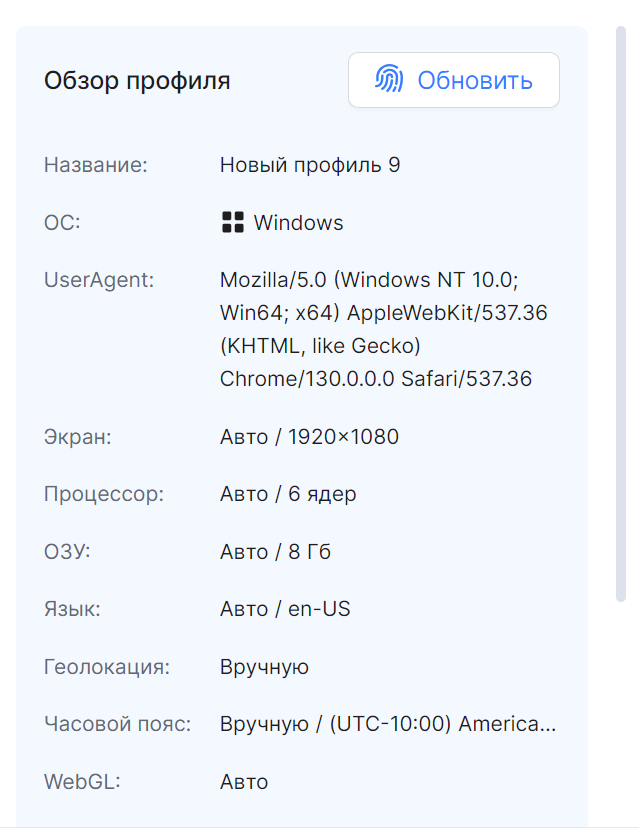This screenshot has height=839, width=639.
Task: Click the processor value Авто / 6 ядер
Action: [288, 494]
